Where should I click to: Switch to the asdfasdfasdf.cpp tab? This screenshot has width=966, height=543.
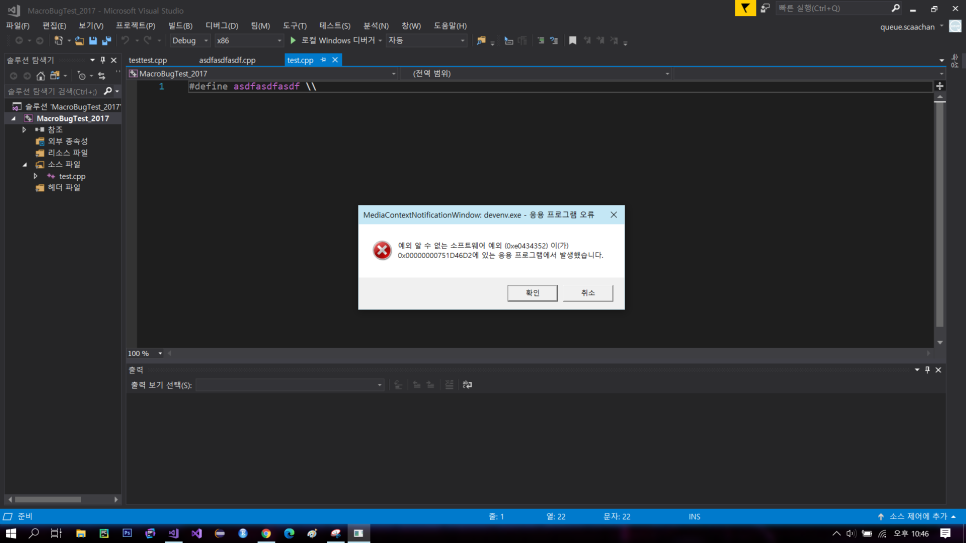tap(227, 60)
